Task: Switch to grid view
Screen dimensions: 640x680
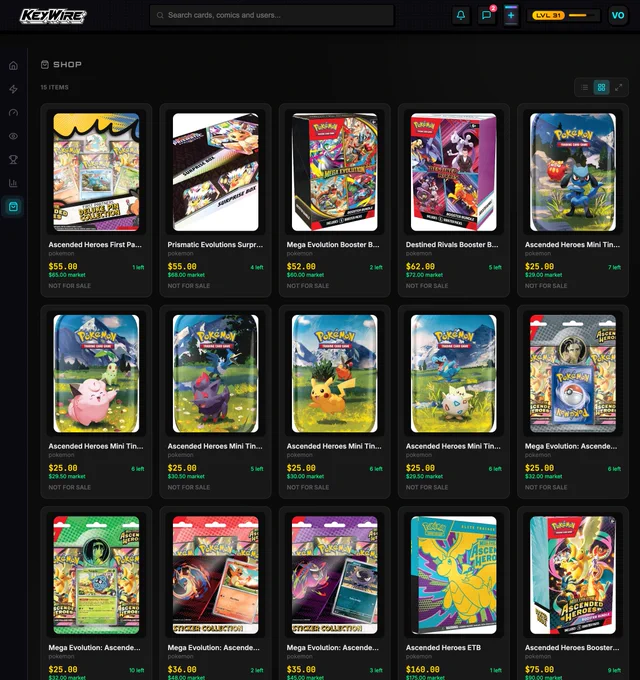Action: click(601, 88)
